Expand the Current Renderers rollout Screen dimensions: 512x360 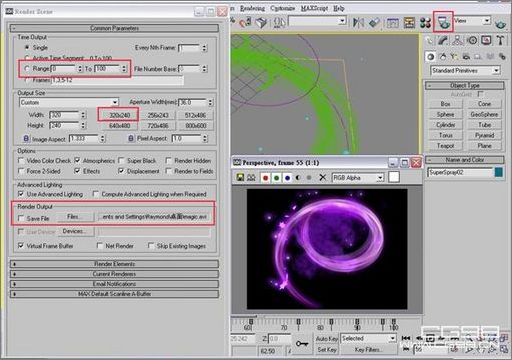[114, 274]
